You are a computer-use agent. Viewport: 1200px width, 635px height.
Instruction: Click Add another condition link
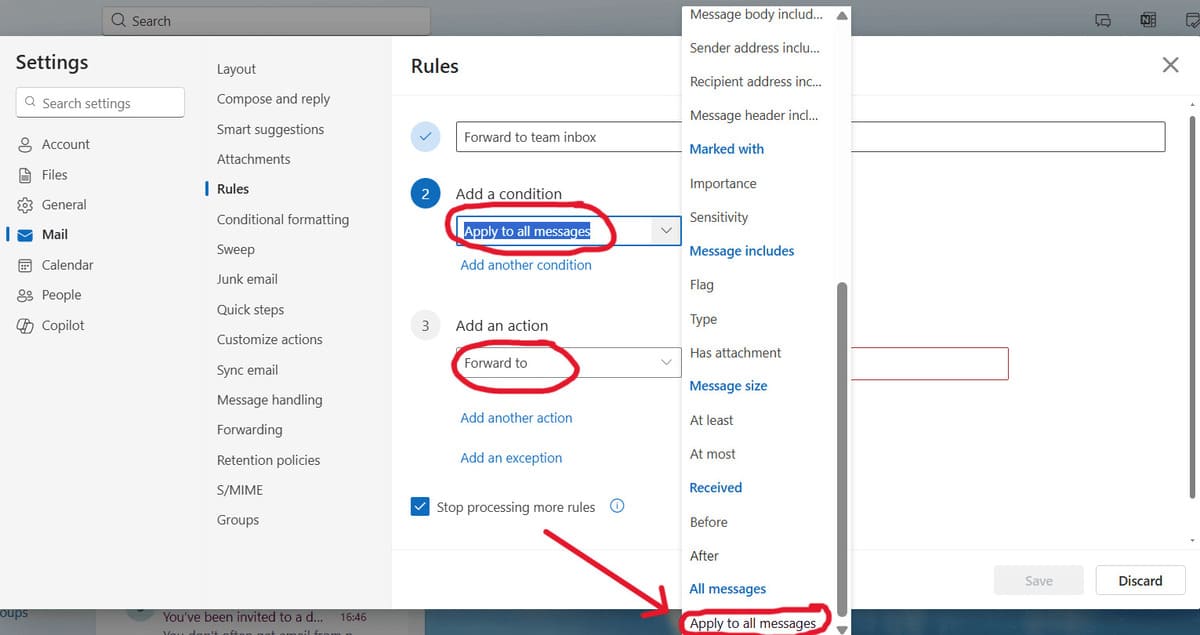point(526,265)
